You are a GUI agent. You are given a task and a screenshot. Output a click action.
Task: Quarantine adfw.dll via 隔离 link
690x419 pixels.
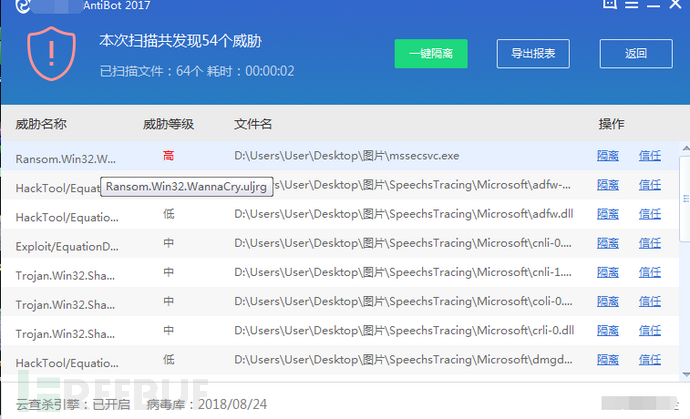(608, 214)
